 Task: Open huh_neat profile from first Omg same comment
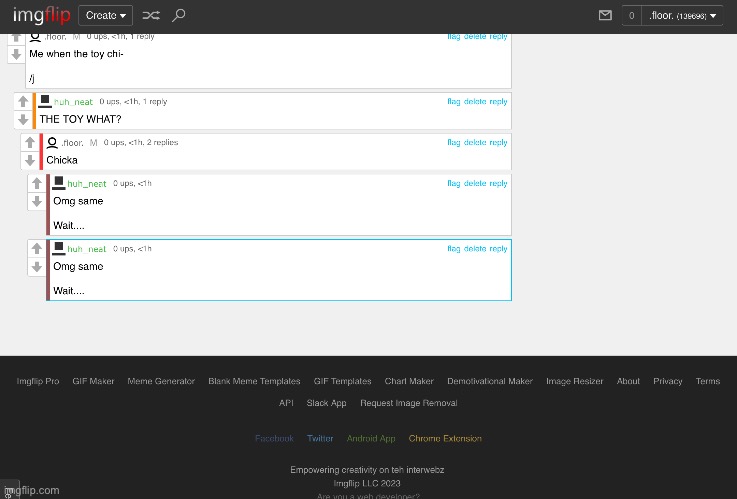pyautogui.click(x=86, y=184)
